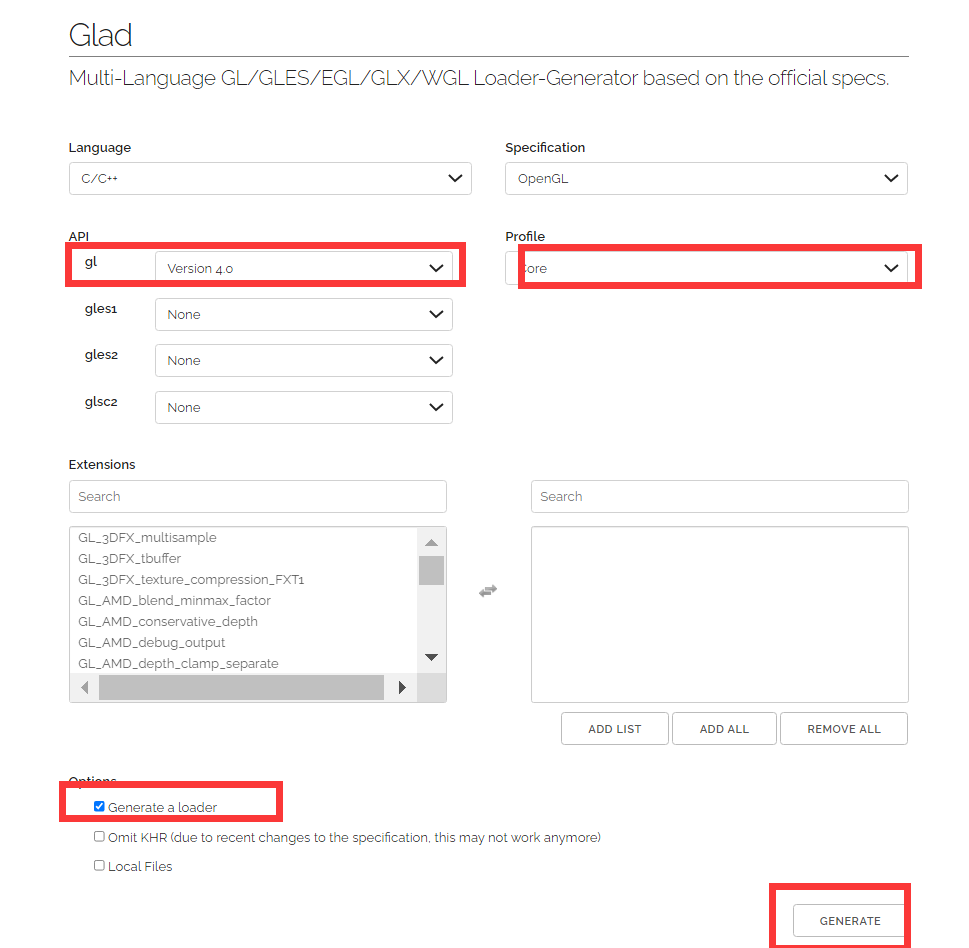969x948 pixels.
Task: Open the gl API version dropdown
Action: pyautogui.click(x=303, y=268)
